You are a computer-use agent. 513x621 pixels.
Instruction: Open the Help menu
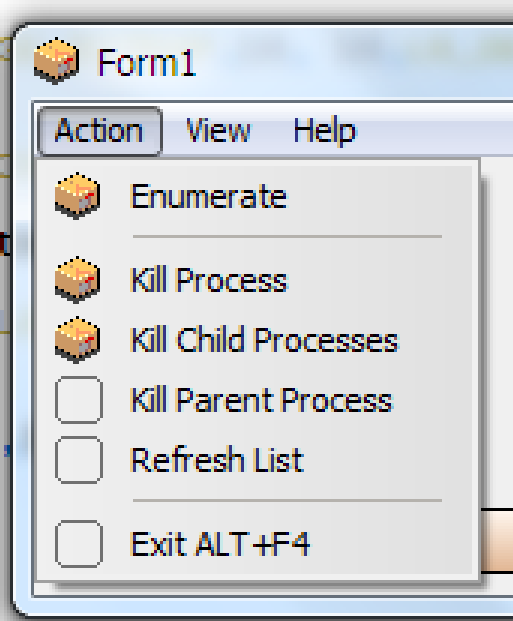coord(324,131)
